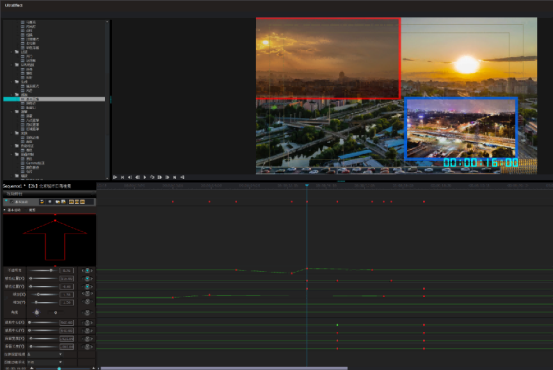Image resolution: width=553 pixels, height=370 pixels.
Task: Select the tree item directly below the highlighted row
Action: pyautogui.click(x=28, y=103)
